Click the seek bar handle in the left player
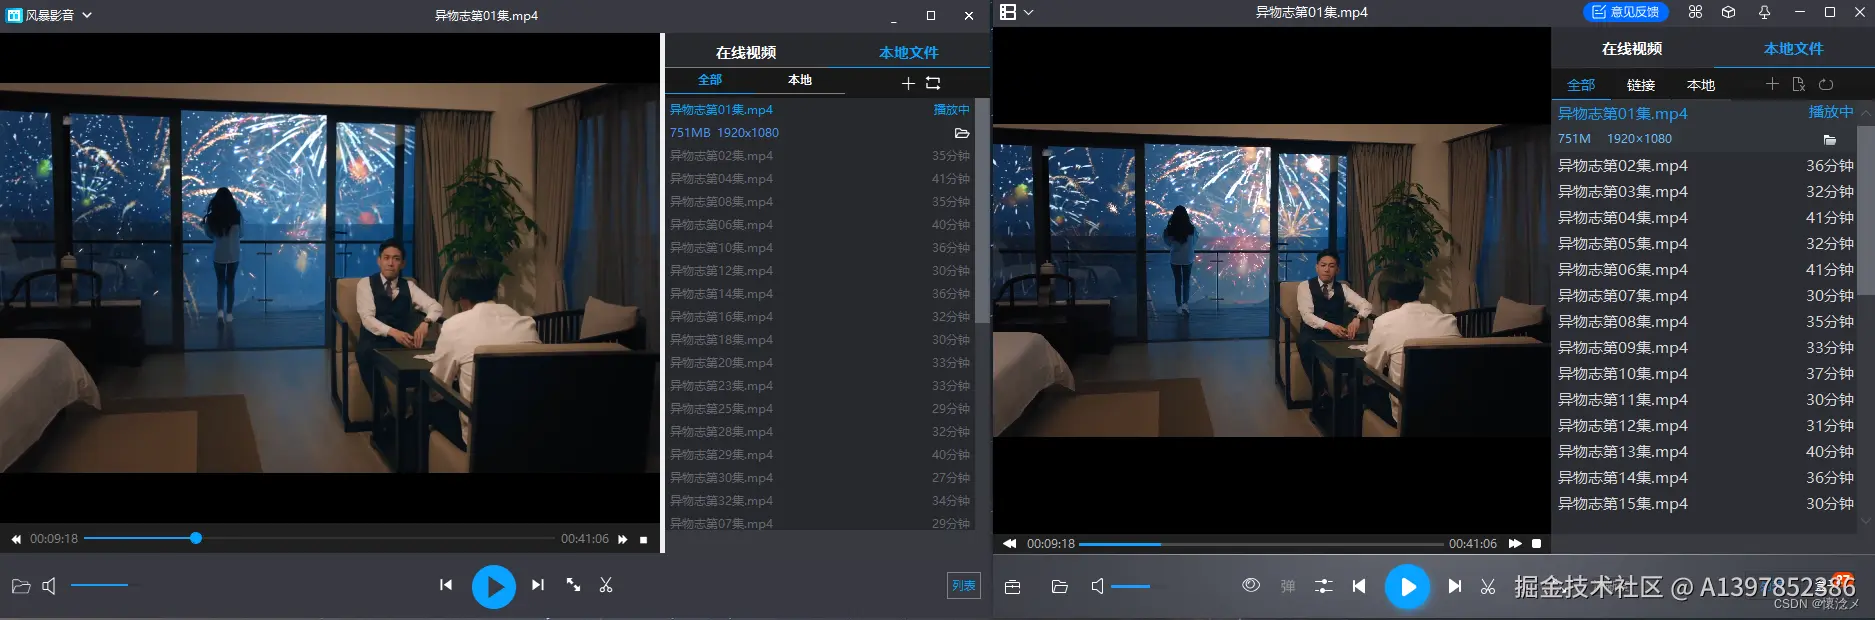This screenshot has width=1875, height=620. pos(196,538)
